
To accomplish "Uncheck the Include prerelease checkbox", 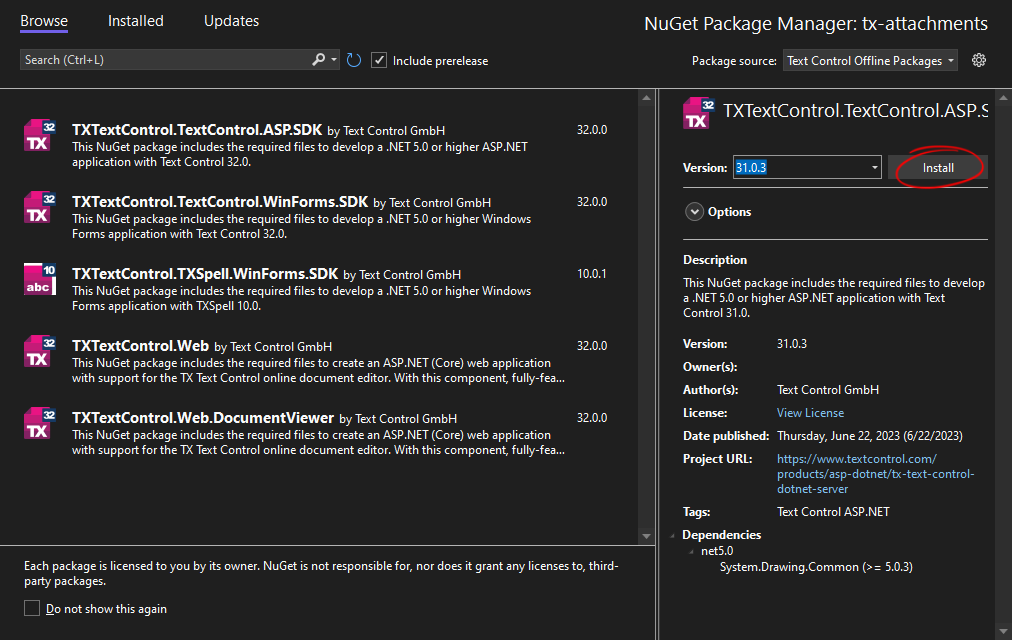I will (379, 60).
